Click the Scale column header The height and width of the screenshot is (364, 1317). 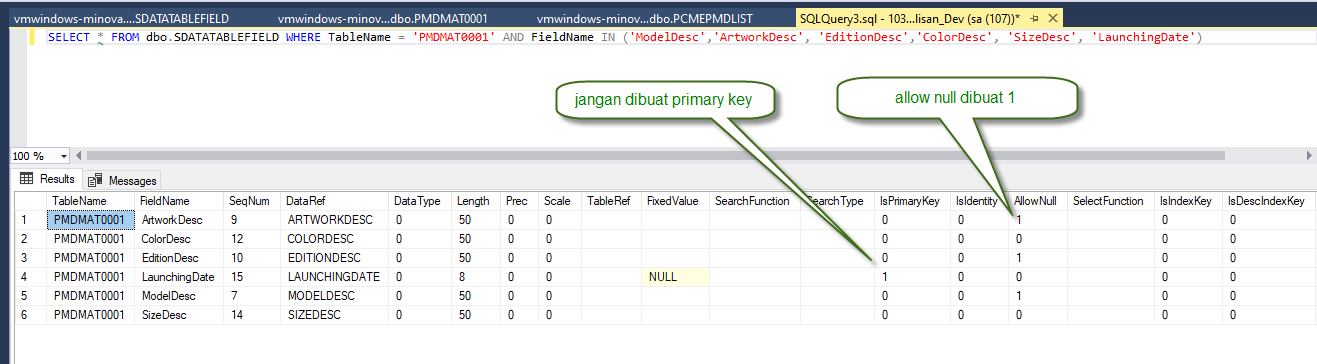[x=559, y=201]
